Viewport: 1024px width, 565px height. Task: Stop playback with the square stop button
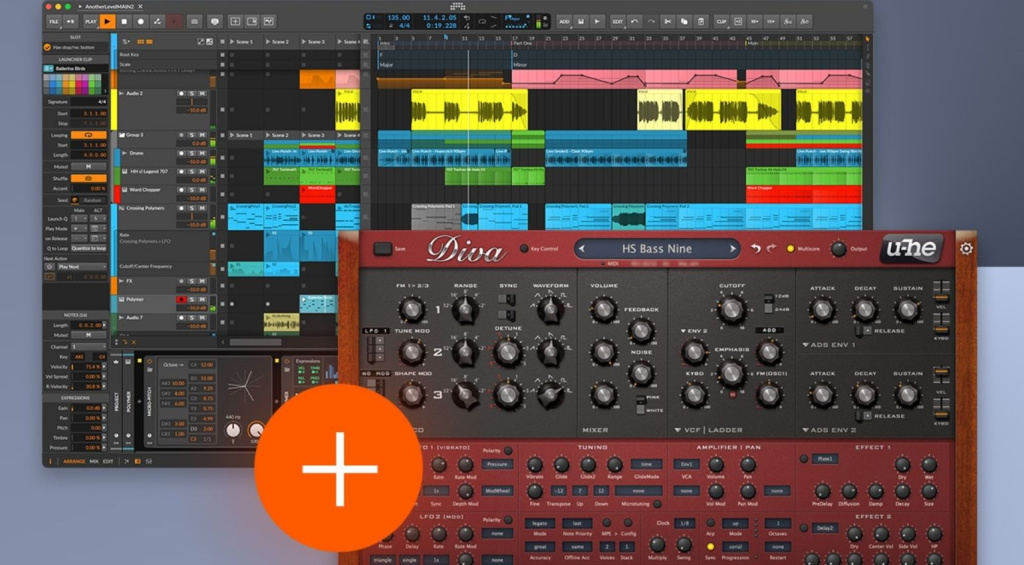point(124,22)
